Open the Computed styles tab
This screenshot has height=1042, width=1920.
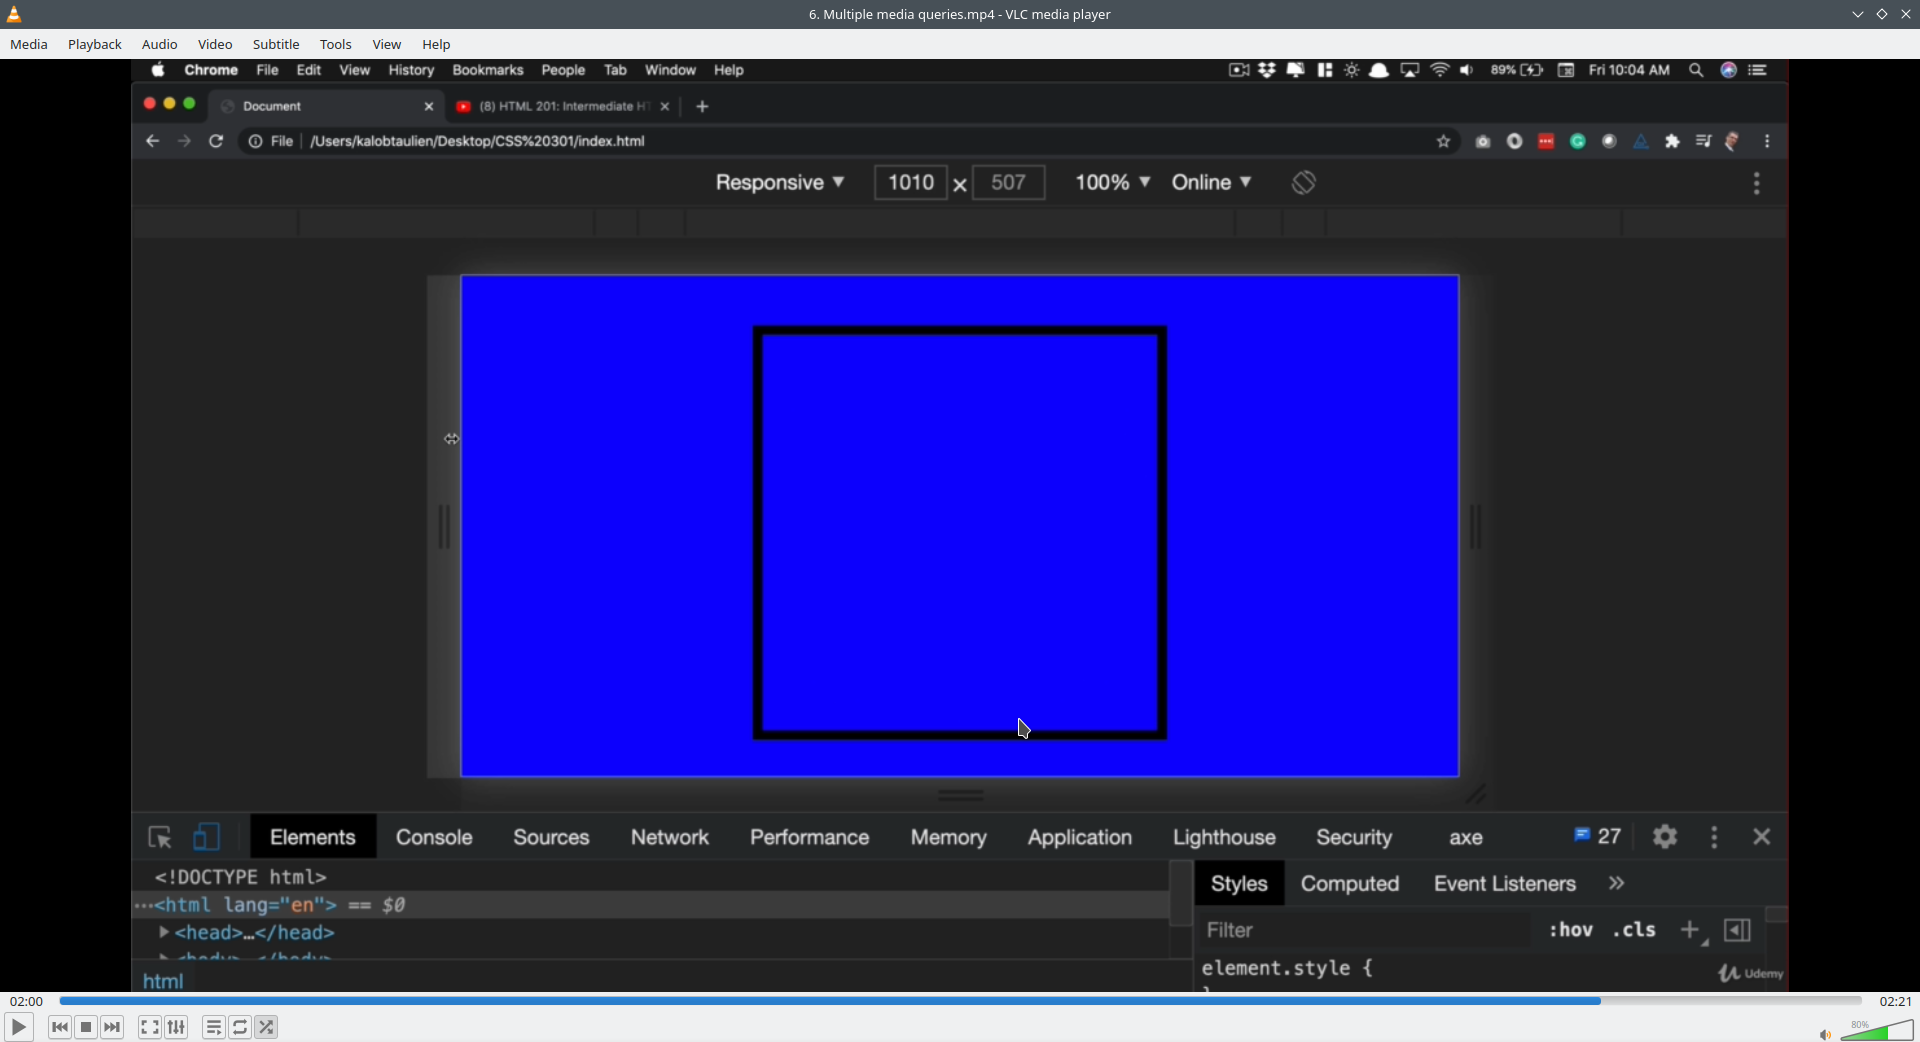click(1349, 884)
